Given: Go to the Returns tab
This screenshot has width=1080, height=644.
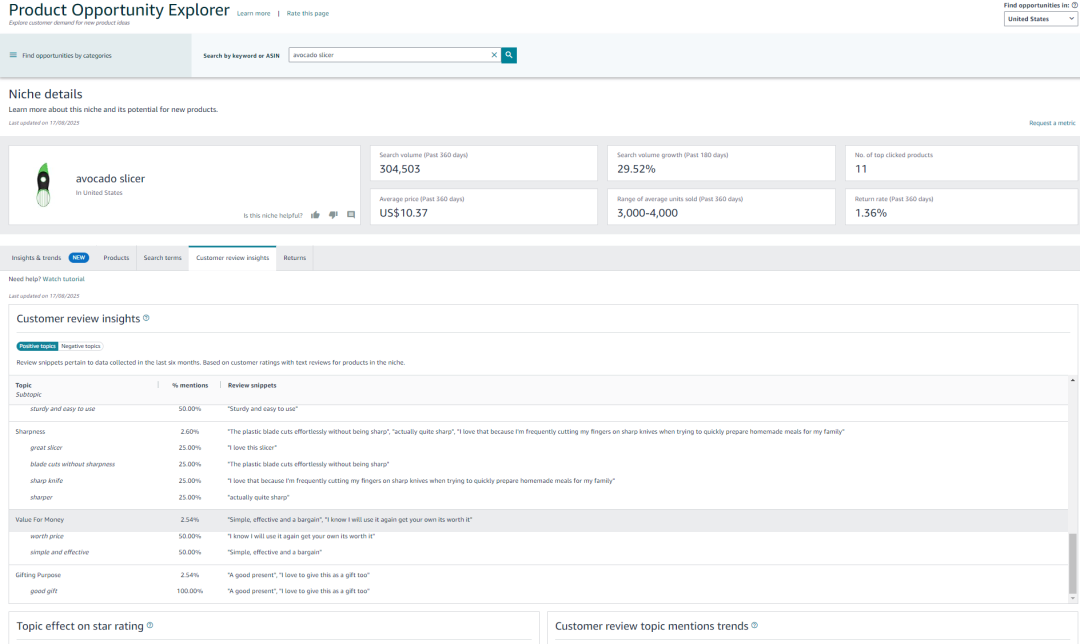Looking at the screenshot, I should point(294,258).
